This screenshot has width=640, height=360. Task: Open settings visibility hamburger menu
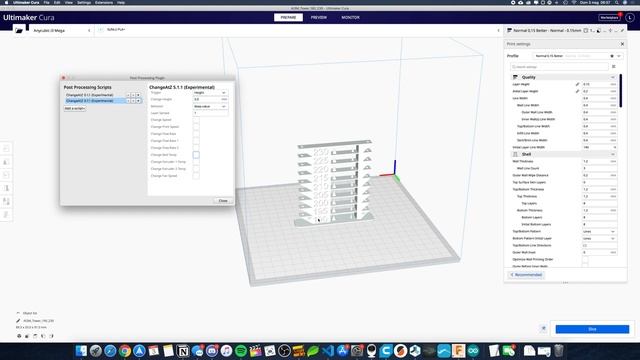click(x=613, y=67)
